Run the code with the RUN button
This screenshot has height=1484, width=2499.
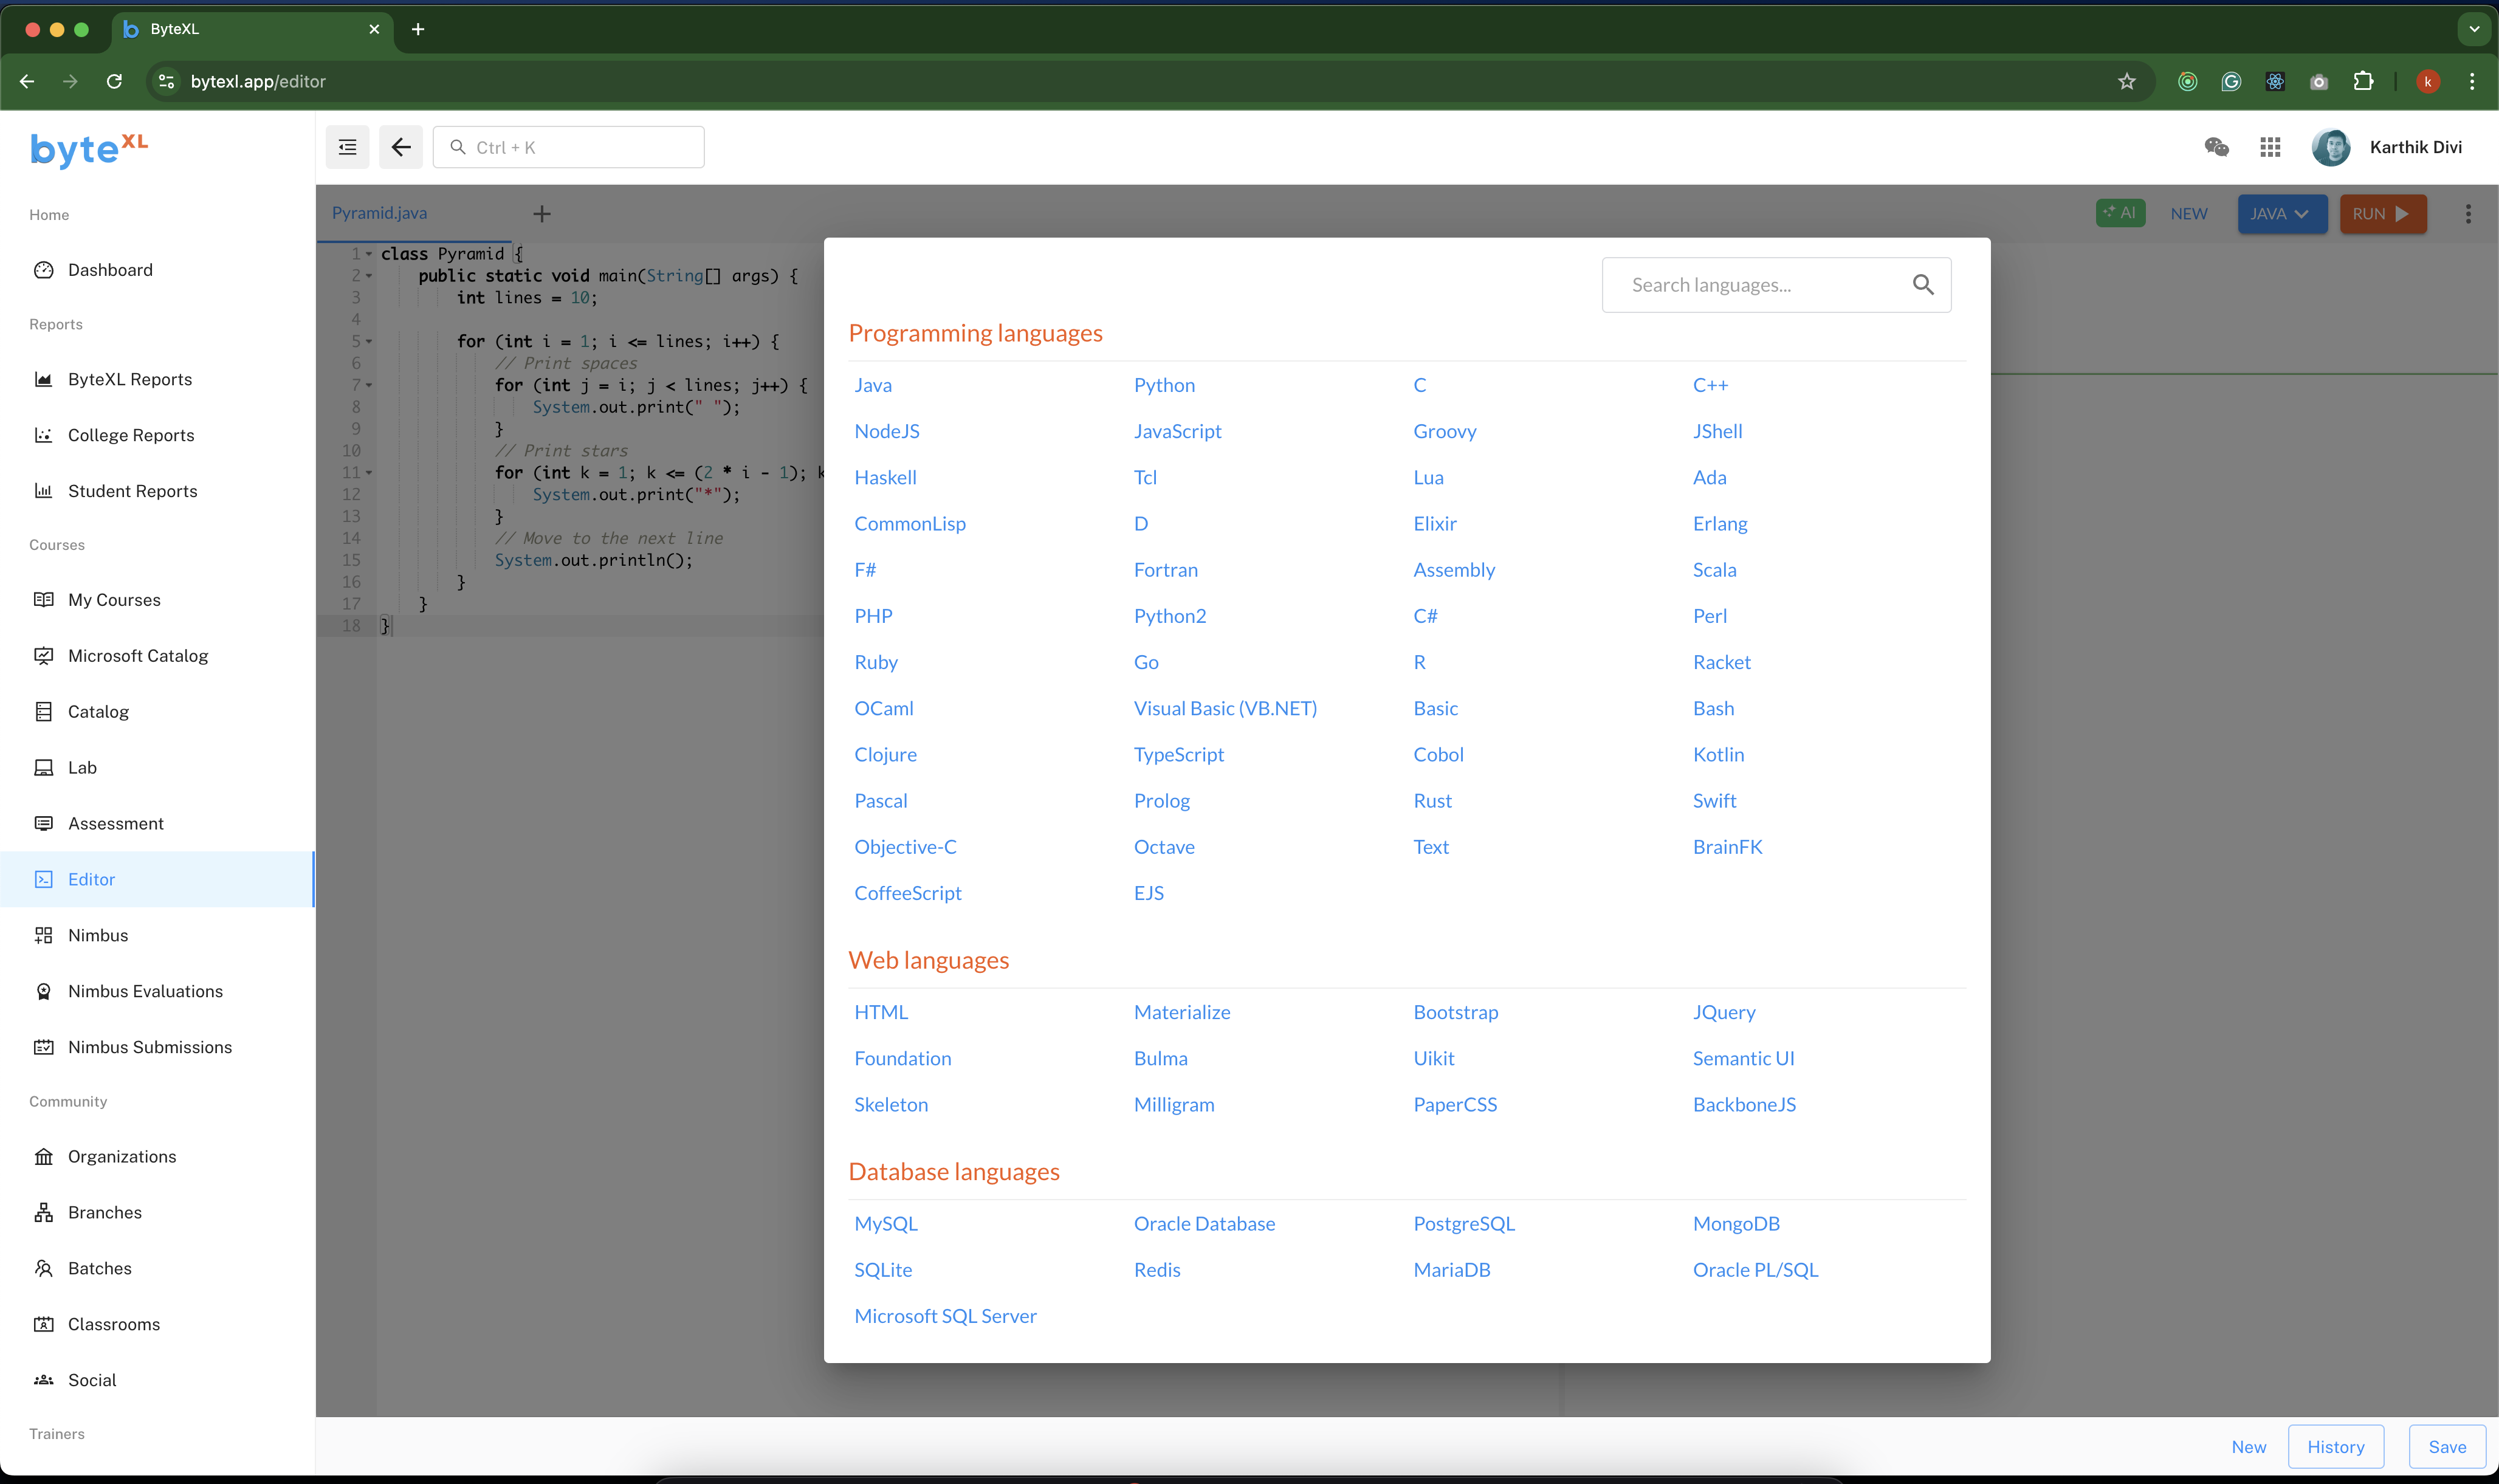coord(2383,213)
